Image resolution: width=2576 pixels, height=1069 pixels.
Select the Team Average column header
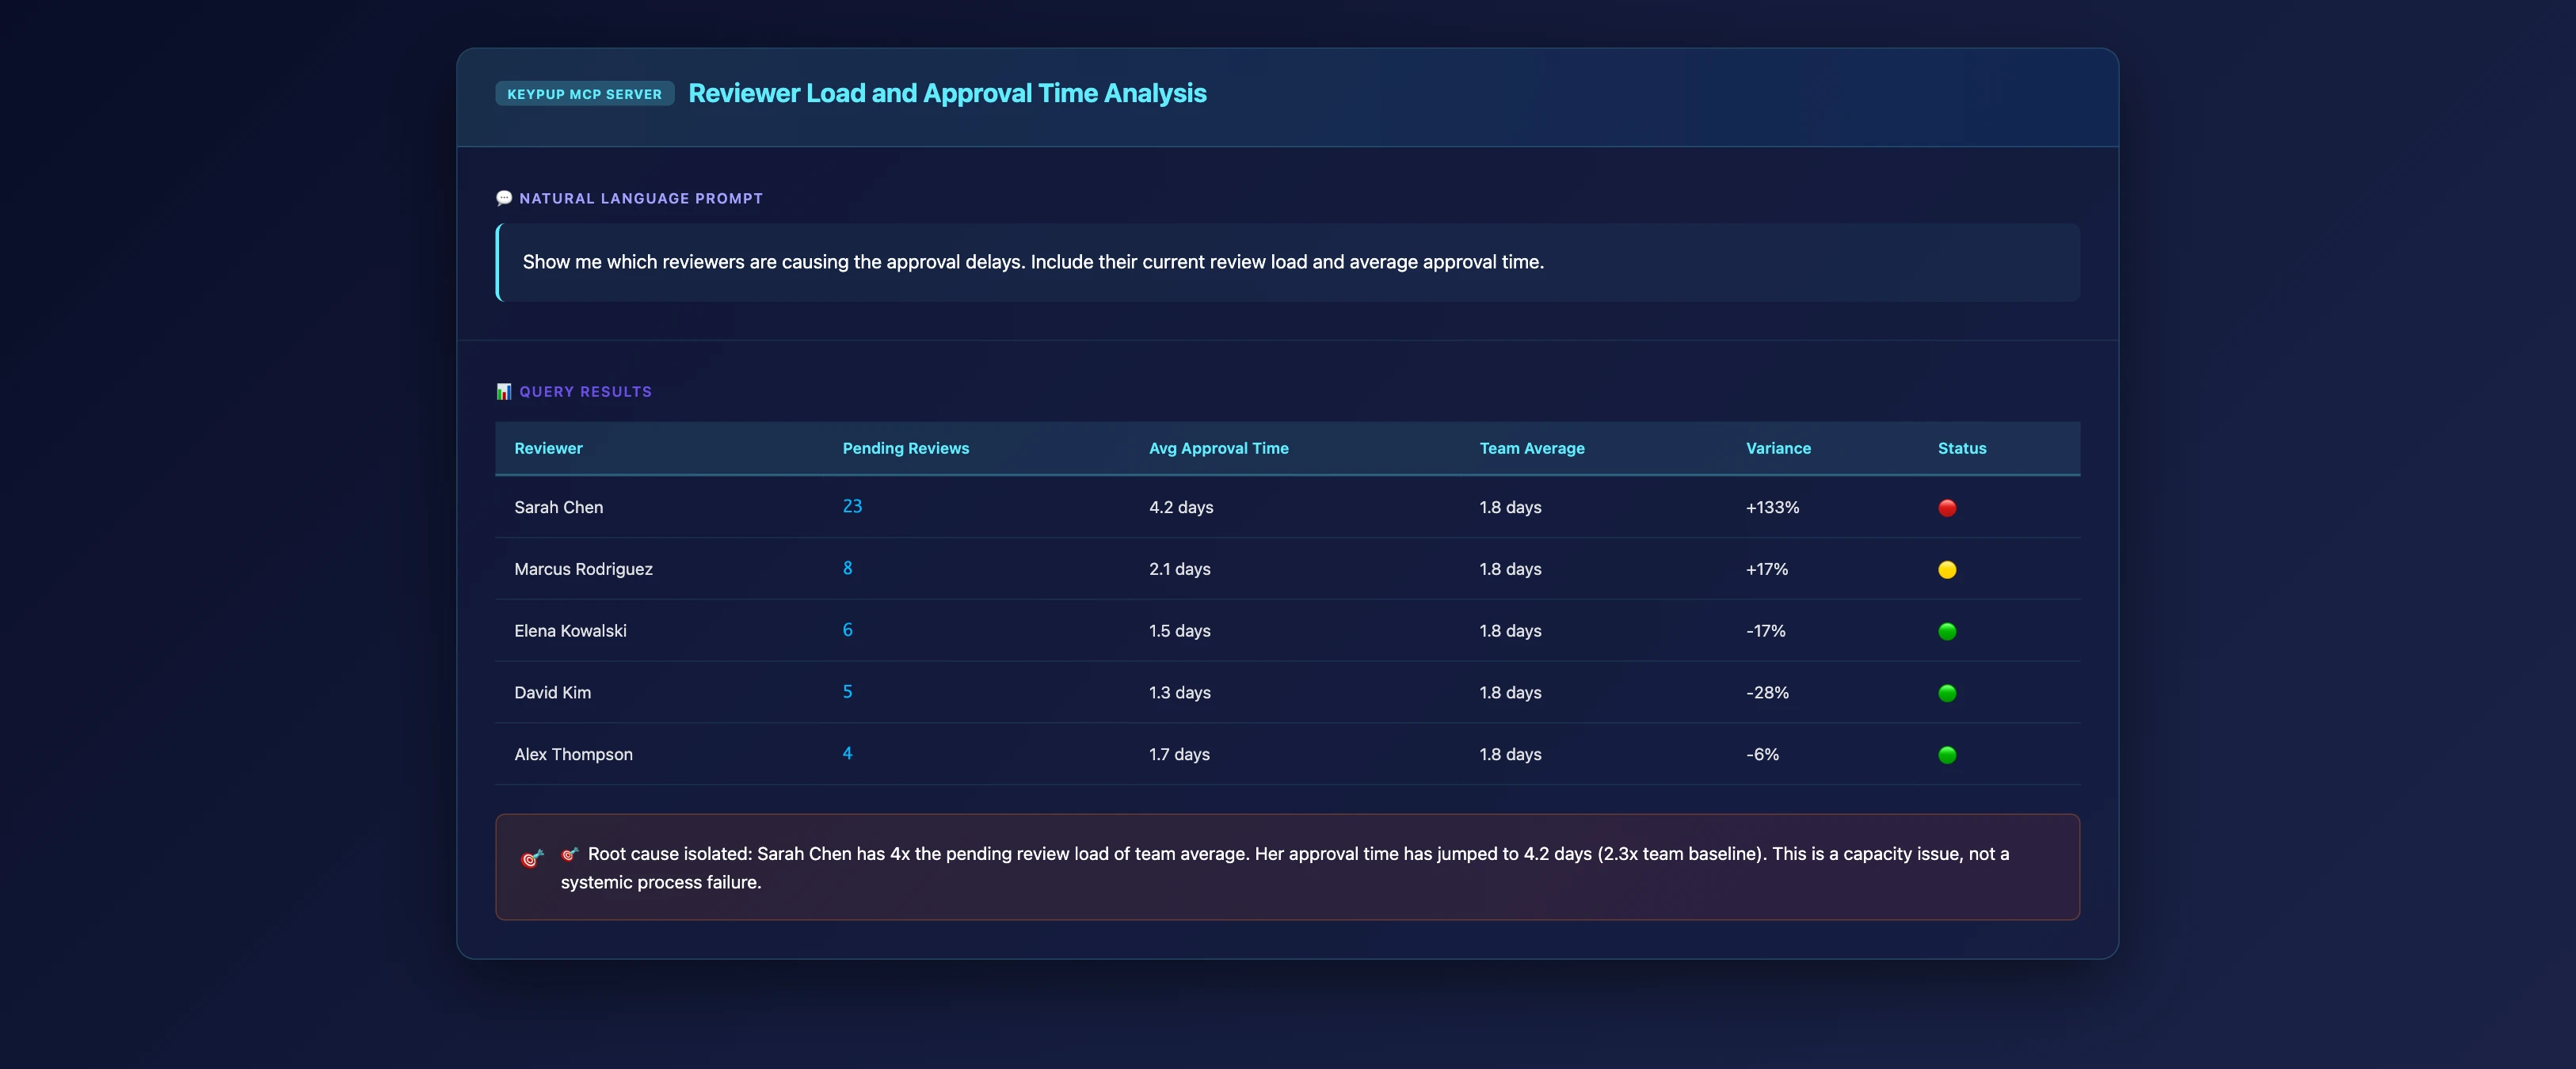tap(1531, 448)
